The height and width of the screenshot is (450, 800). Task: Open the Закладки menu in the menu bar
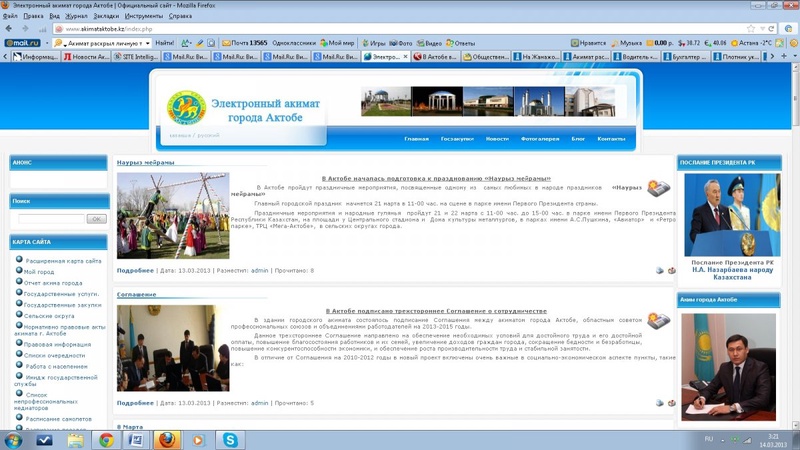[x=105, y=16]
